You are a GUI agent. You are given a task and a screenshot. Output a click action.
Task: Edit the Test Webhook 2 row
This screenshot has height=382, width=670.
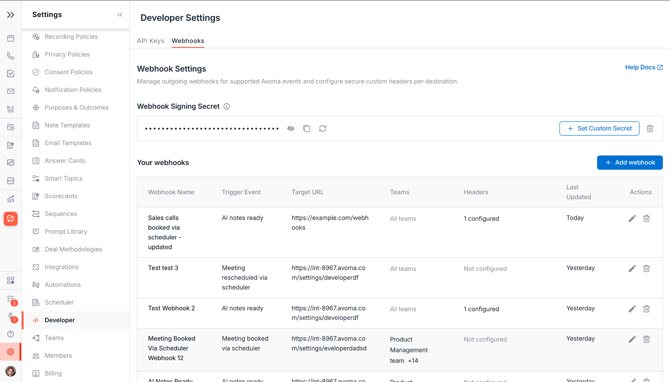[632, 309]
